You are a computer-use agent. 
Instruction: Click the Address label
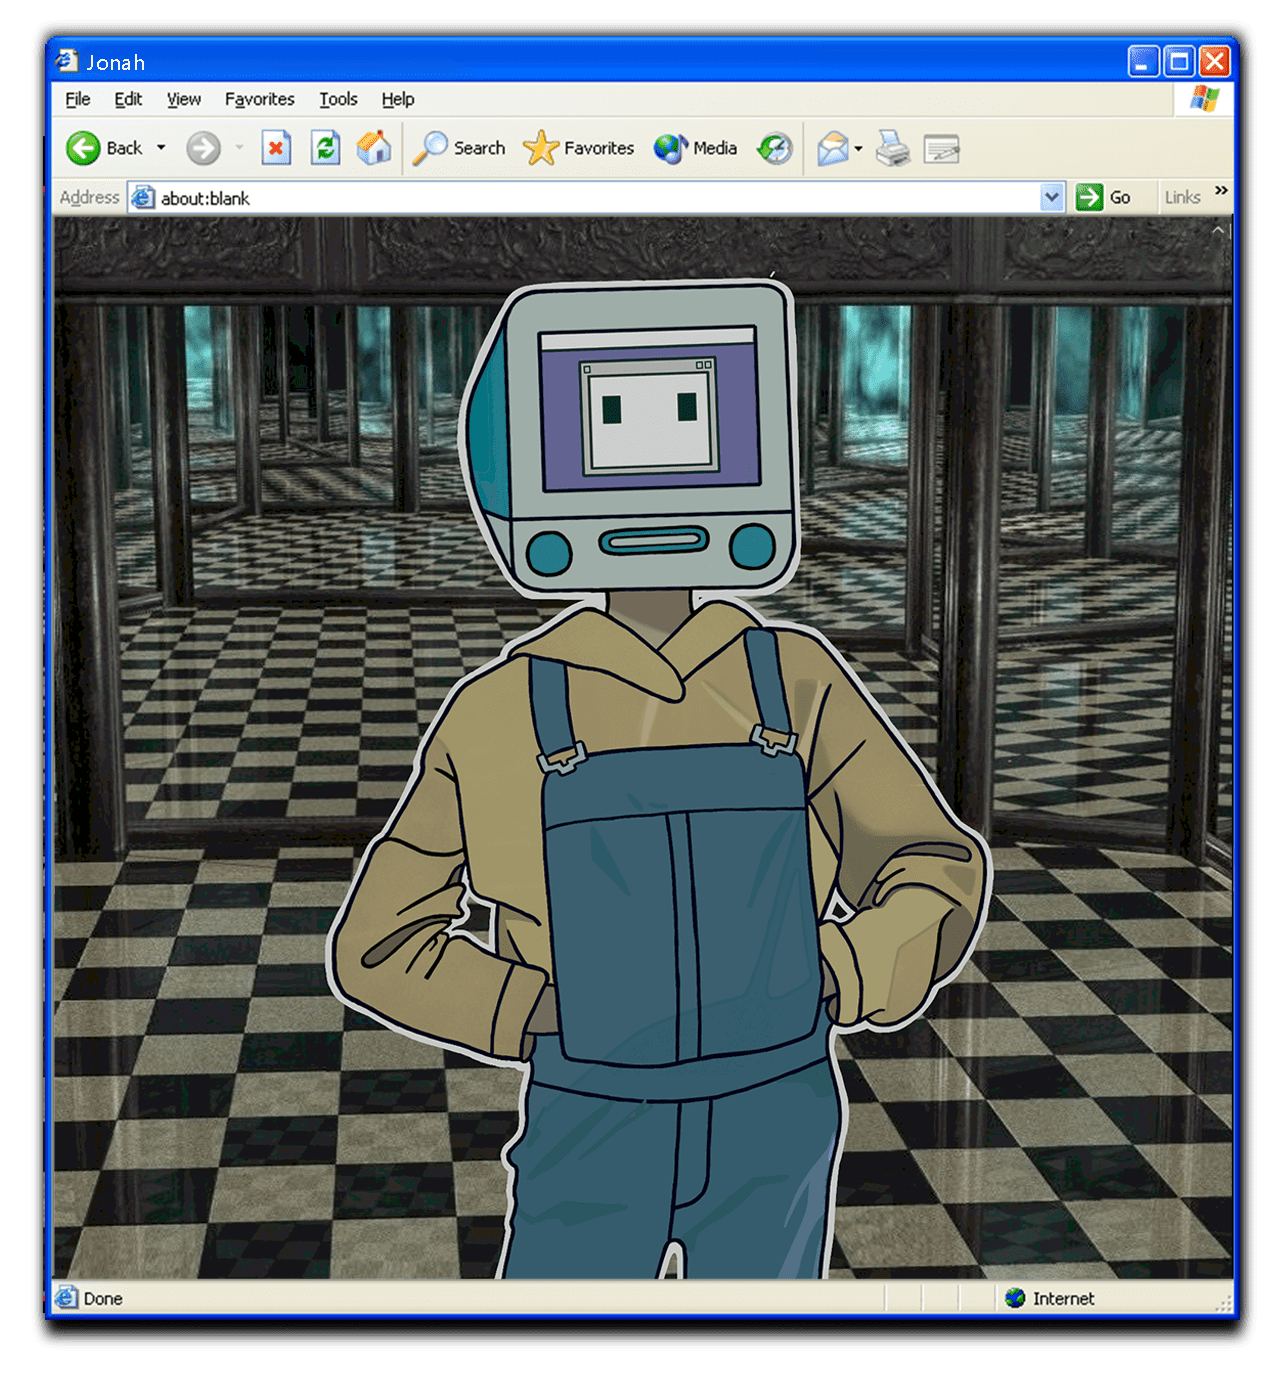(x=89, y=198)
